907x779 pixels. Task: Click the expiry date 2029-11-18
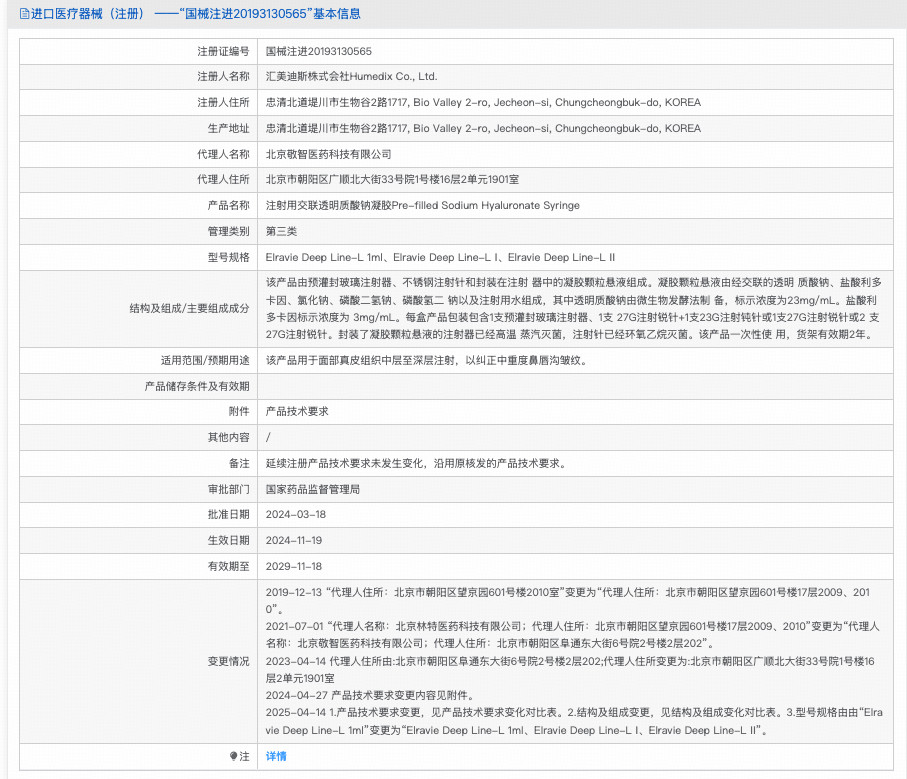pyautogui.click(x=295, y=566)
